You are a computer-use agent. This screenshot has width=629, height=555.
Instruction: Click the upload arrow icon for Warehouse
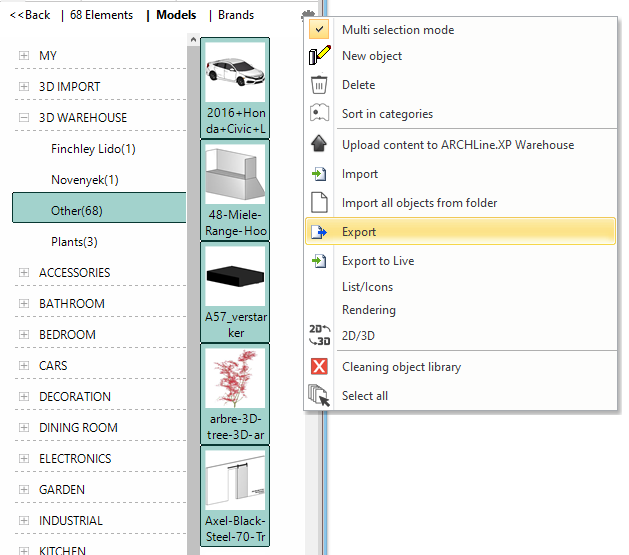point(319,144)
